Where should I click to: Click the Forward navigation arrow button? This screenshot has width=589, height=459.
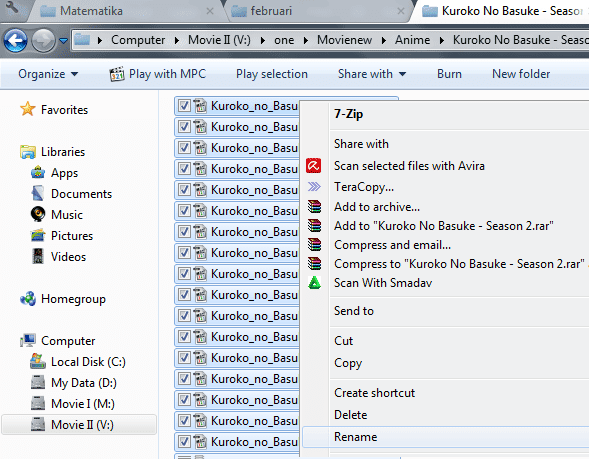coord(43,40)
